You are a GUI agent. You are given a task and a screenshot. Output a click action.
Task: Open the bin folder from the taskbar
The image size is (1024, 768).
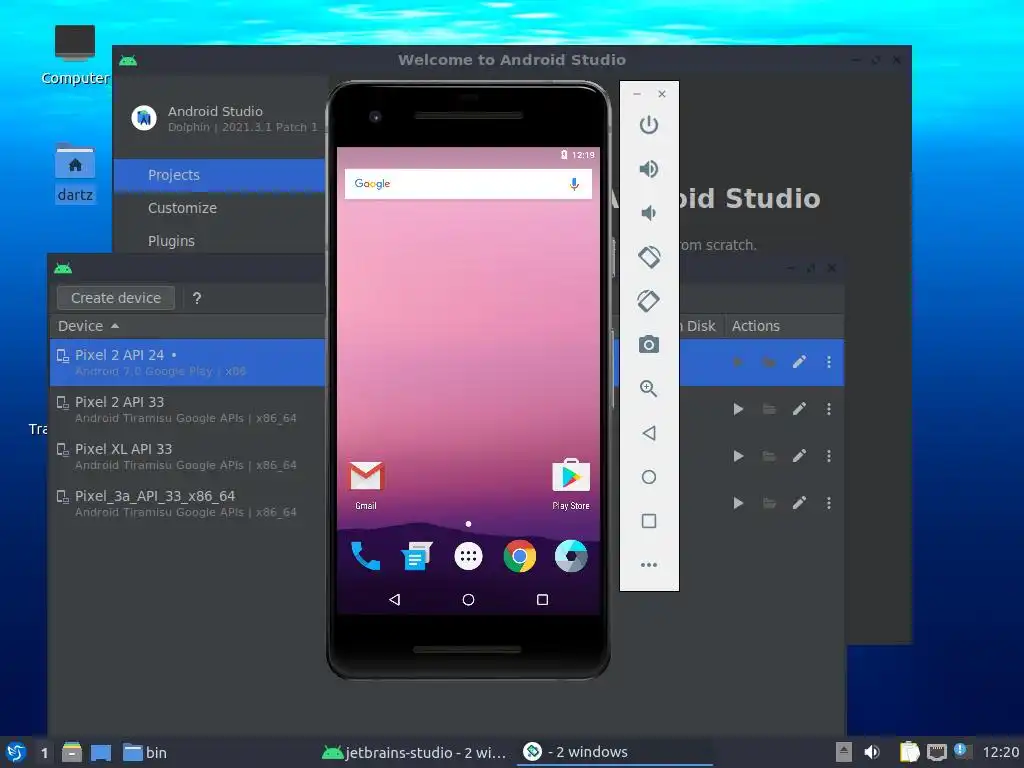pos(145,752)
